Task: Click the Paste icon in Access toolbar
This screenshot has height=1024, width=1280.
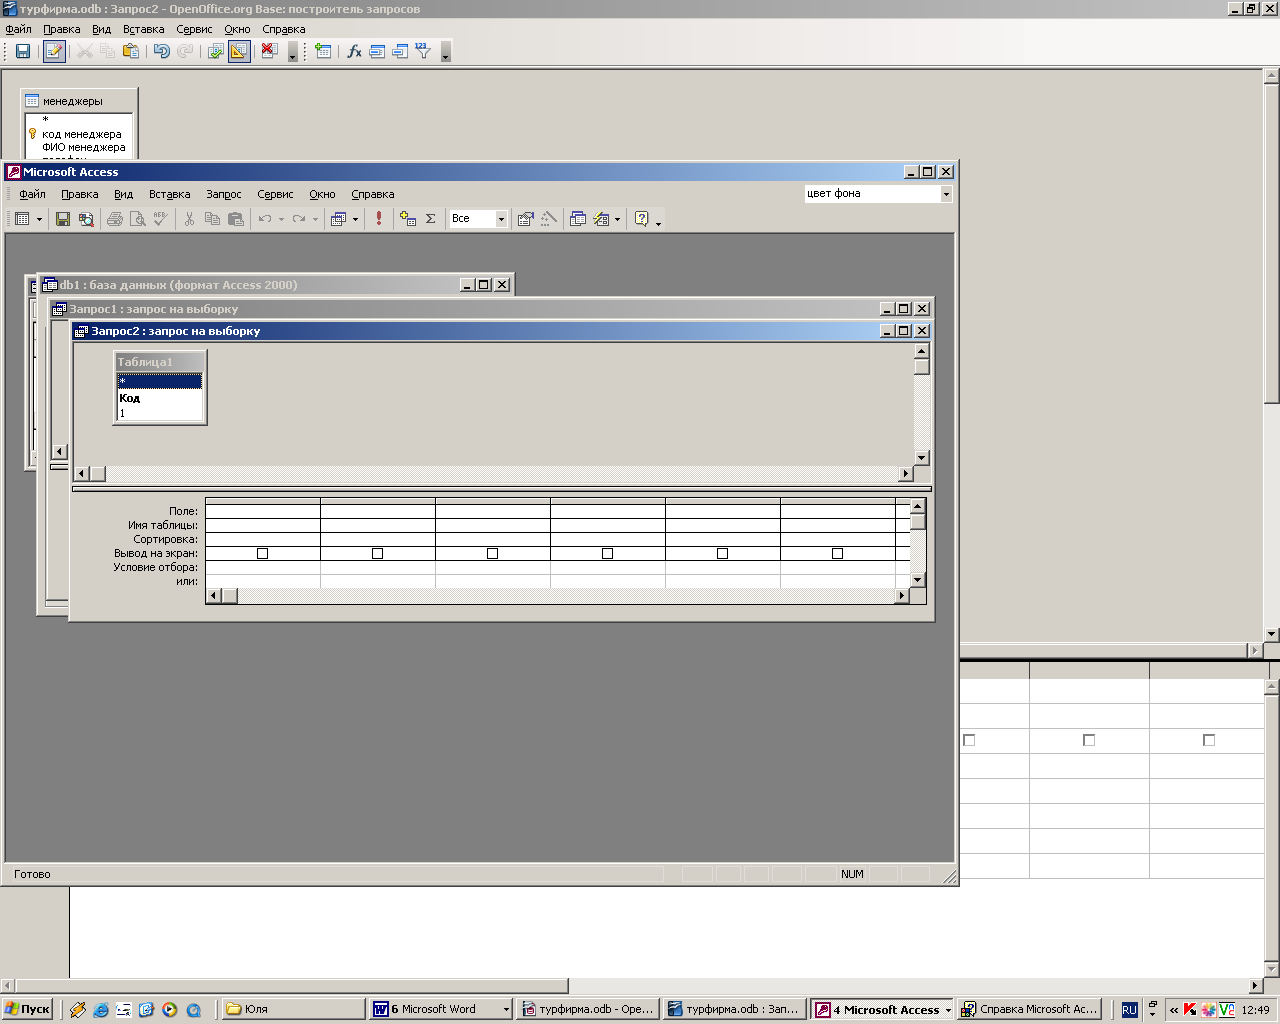Action: [x=236, y=219]
